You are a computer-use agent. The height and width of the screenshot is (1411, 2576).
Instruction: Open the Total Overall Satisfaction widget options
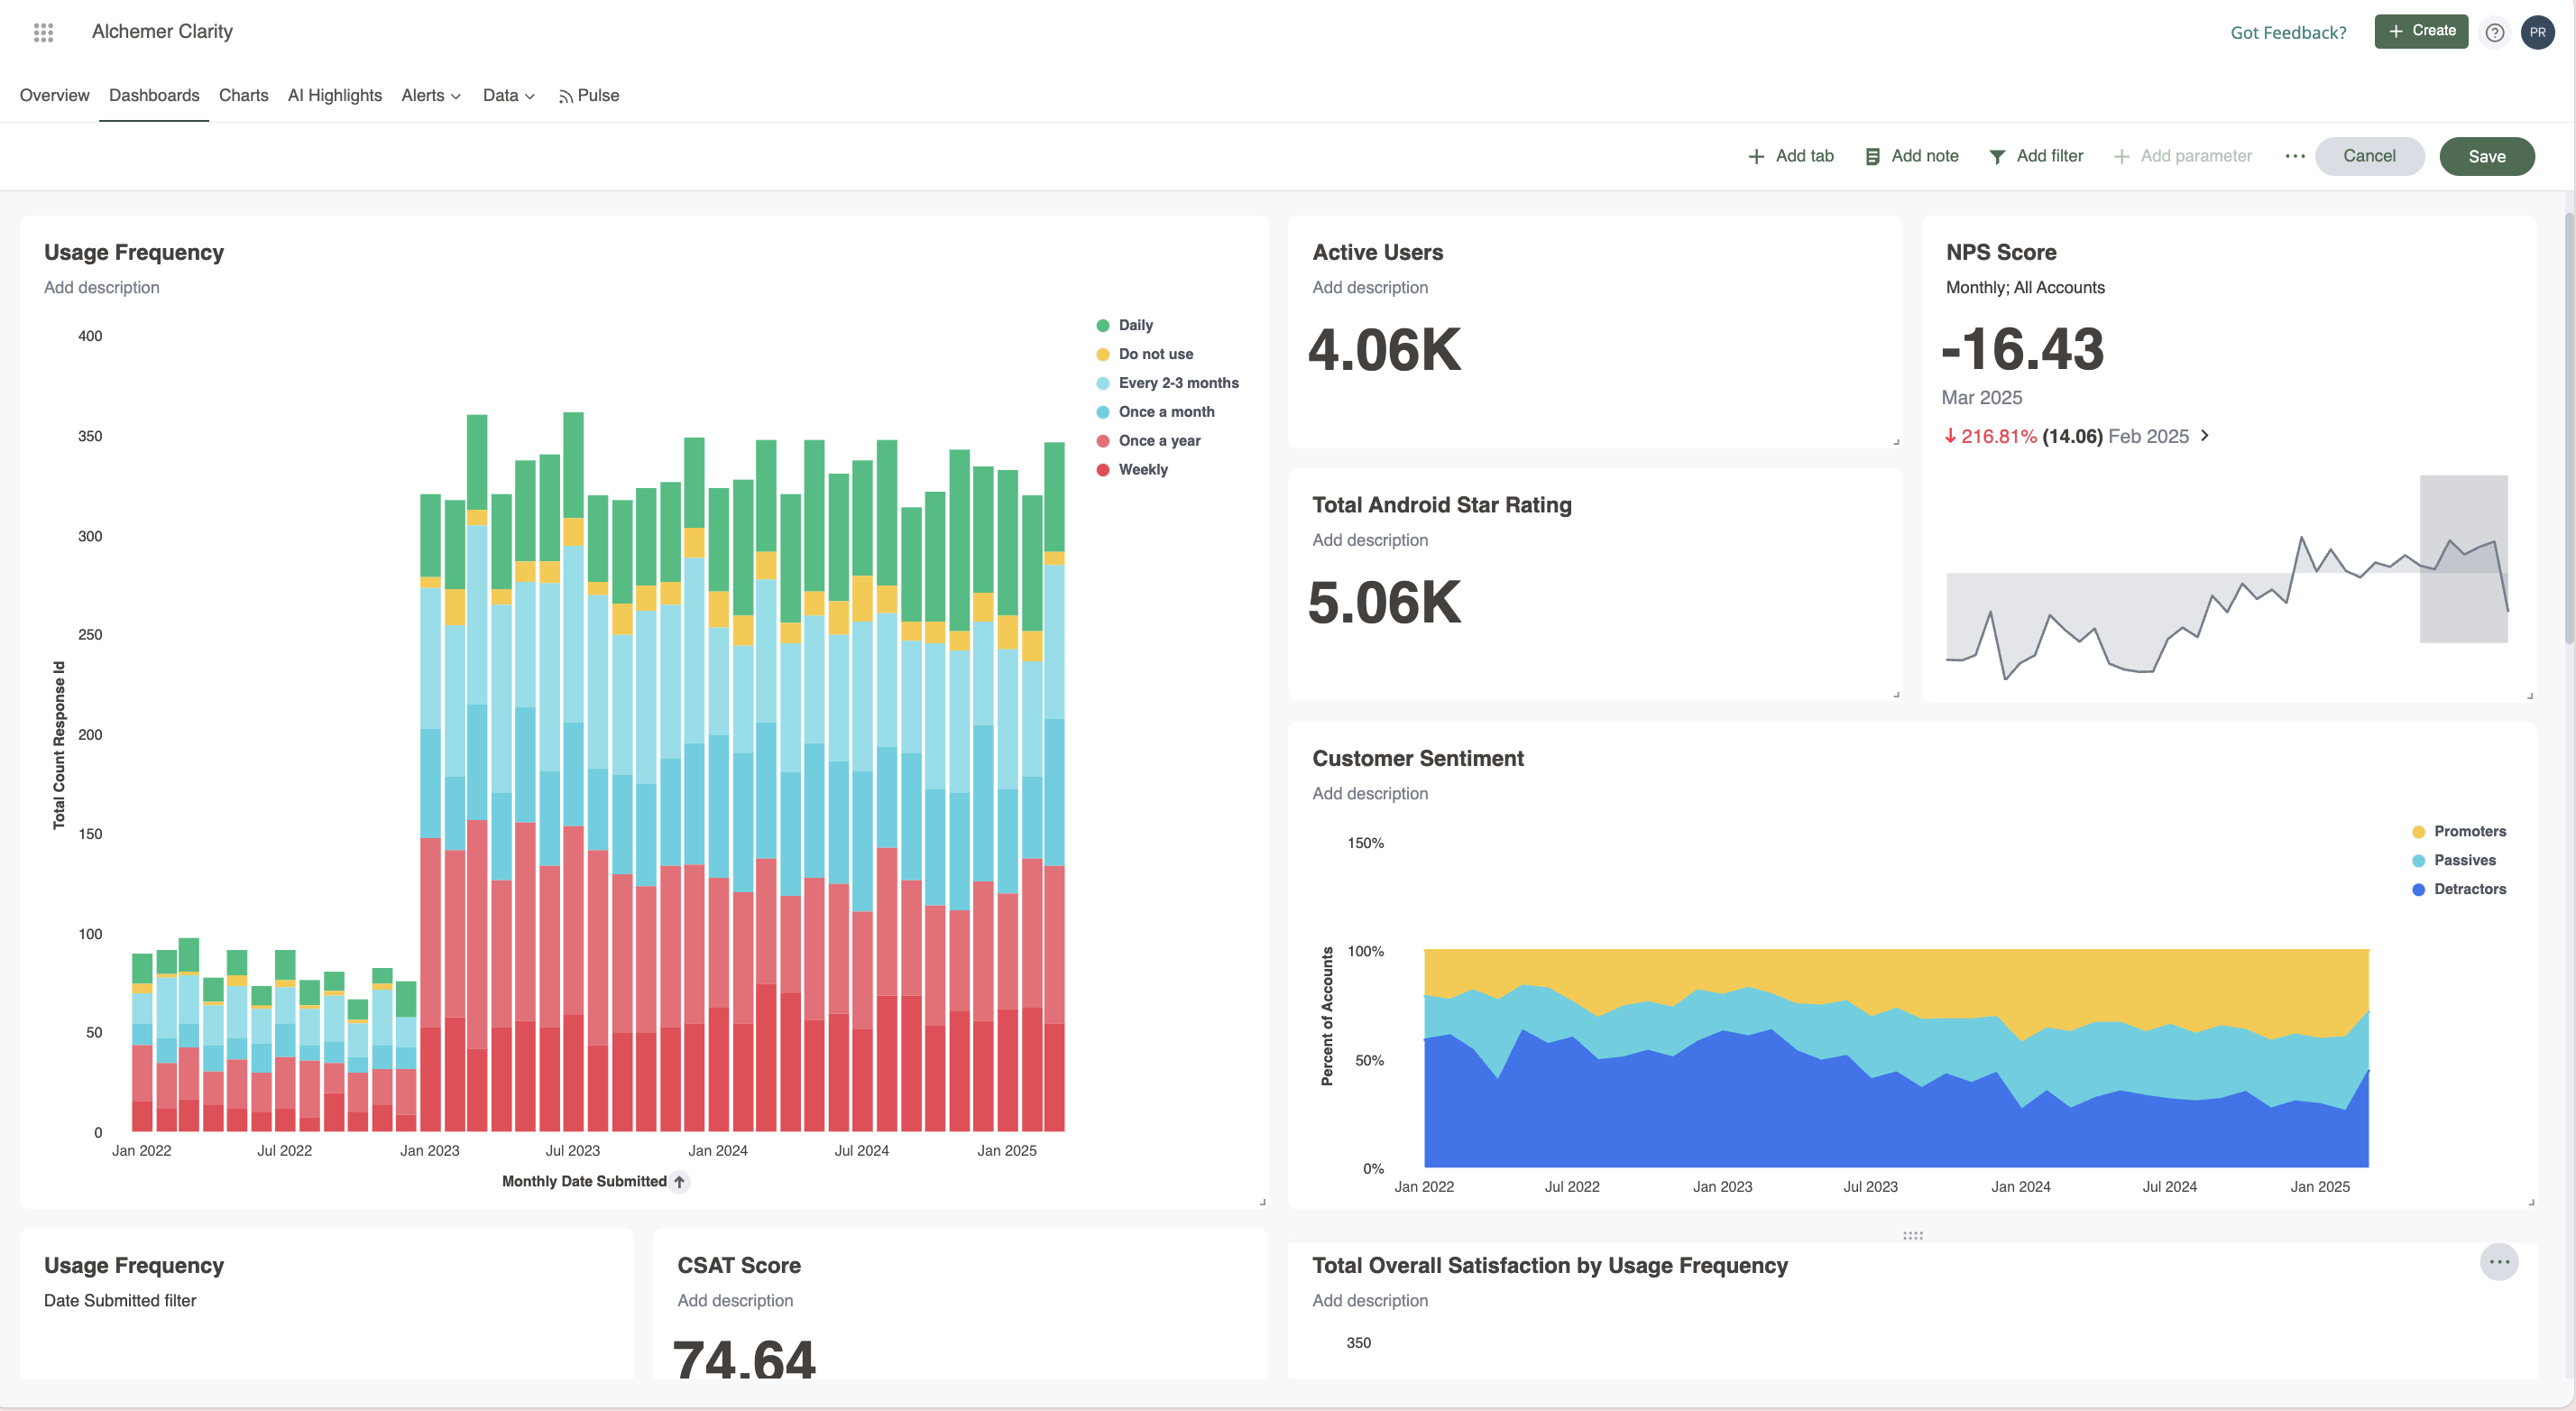[x=2500, y=1261]
